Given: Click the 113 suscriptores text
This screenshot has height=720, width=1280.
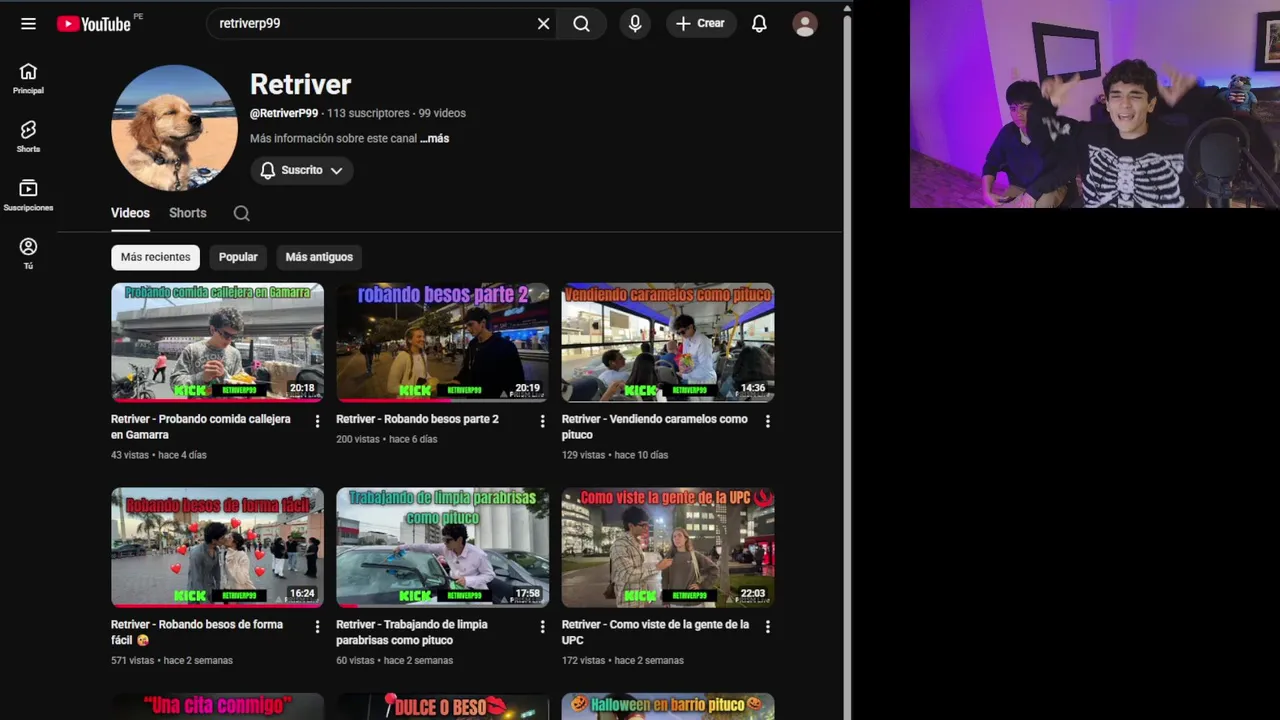Looking at the screenshot, I should click(368, 113).
